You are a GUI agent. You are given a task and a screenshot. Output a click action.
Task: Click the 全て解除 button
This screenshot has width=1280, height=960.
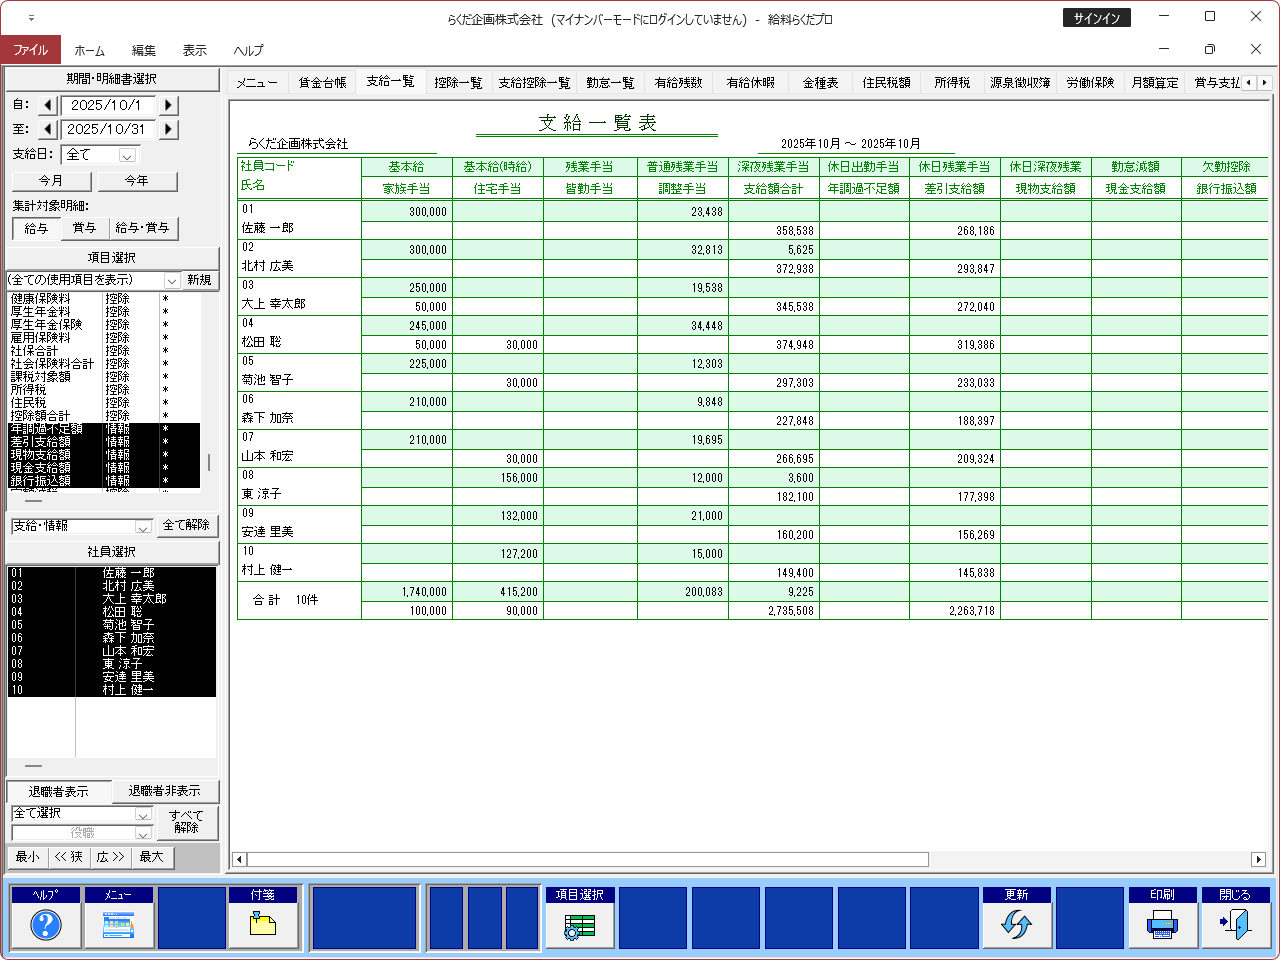[186, 525]
